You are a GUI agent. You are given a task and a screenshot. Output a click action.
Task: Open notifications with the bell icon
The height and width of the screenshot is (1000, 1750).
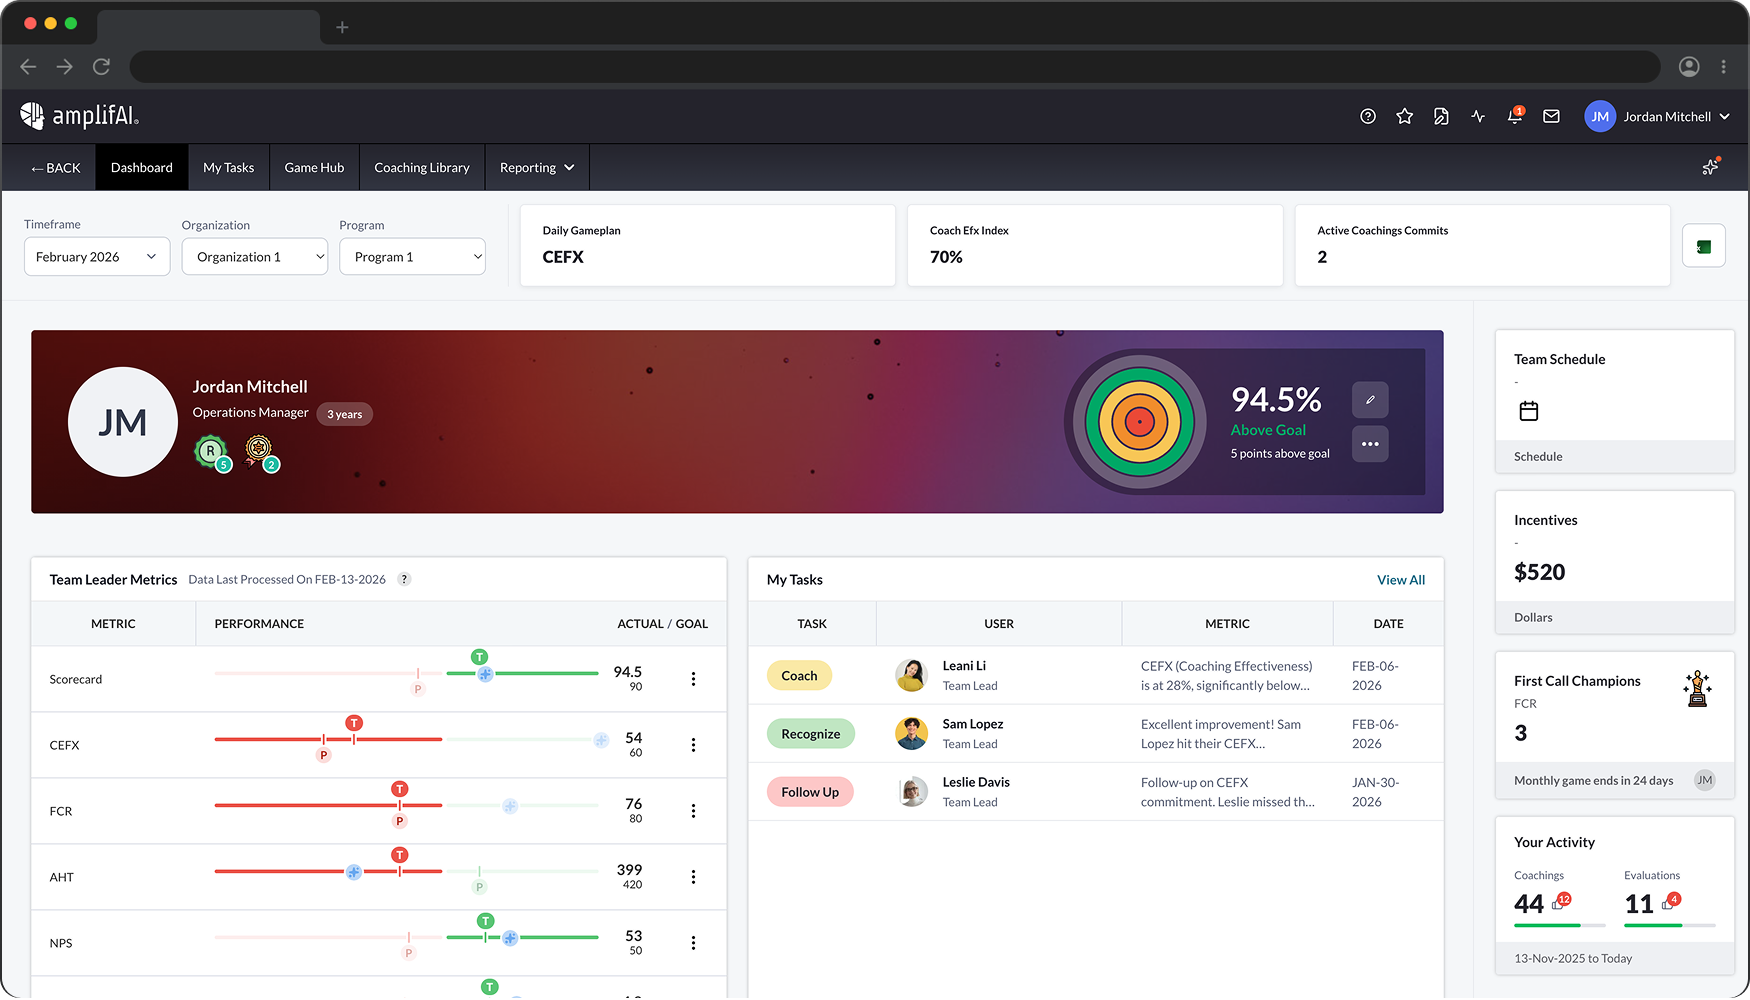point(1514,116)
